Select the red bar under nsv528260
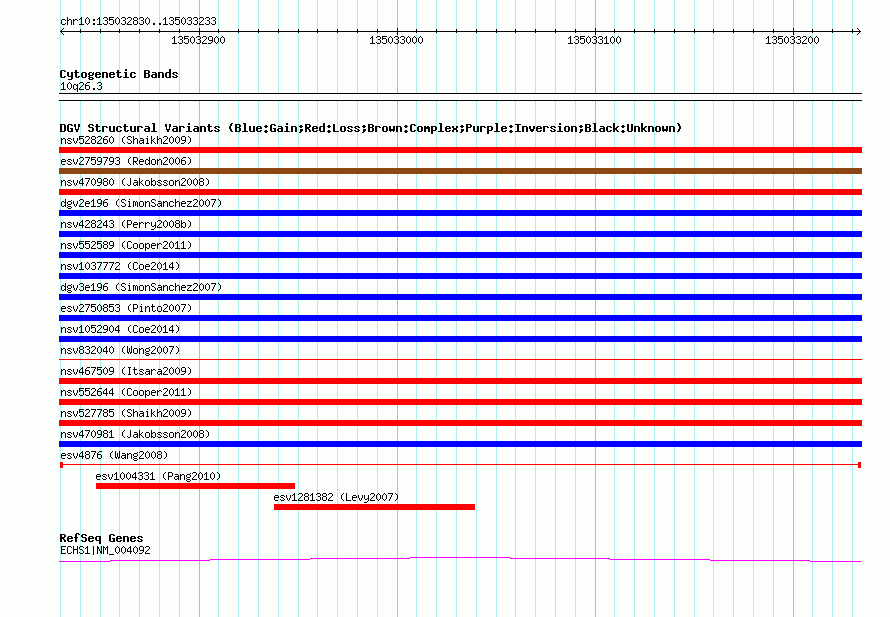 coord(460,150)
